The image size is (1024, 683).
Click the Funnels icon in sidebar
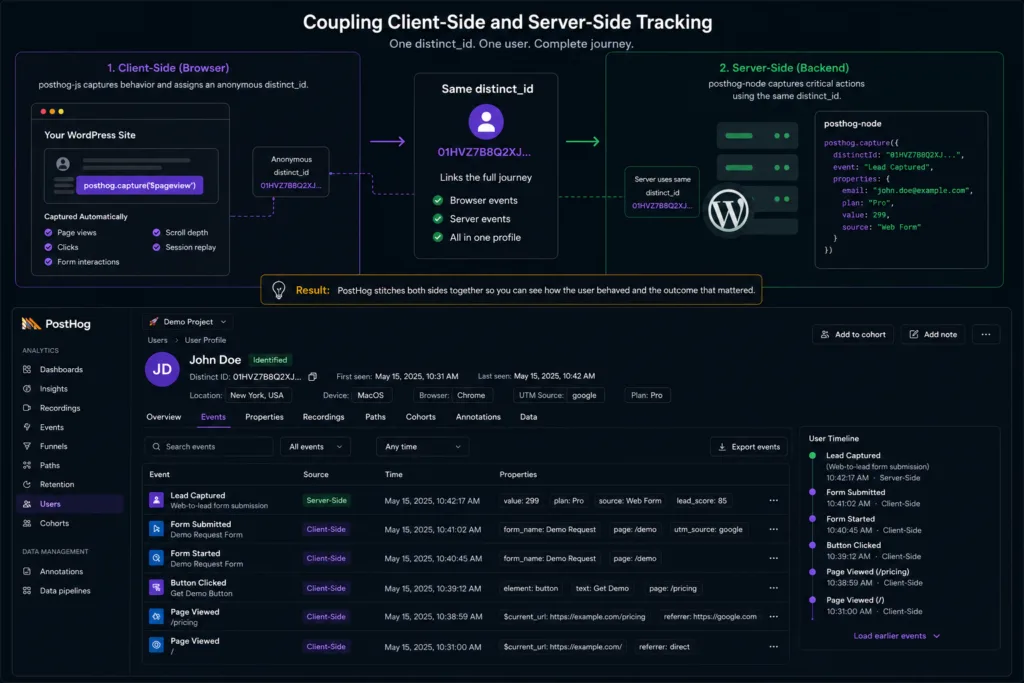(27, 446)
